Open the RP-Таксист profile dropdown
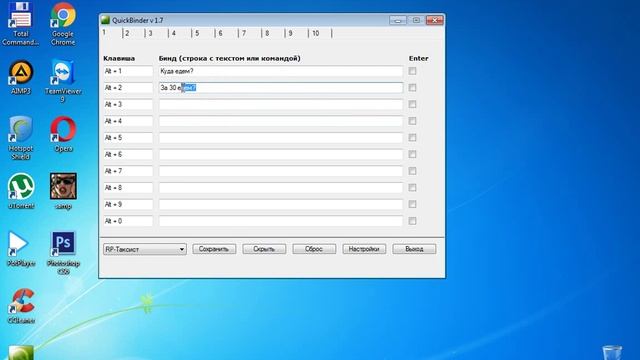Screen dimensions: 640x360 (x=145, y=249)
